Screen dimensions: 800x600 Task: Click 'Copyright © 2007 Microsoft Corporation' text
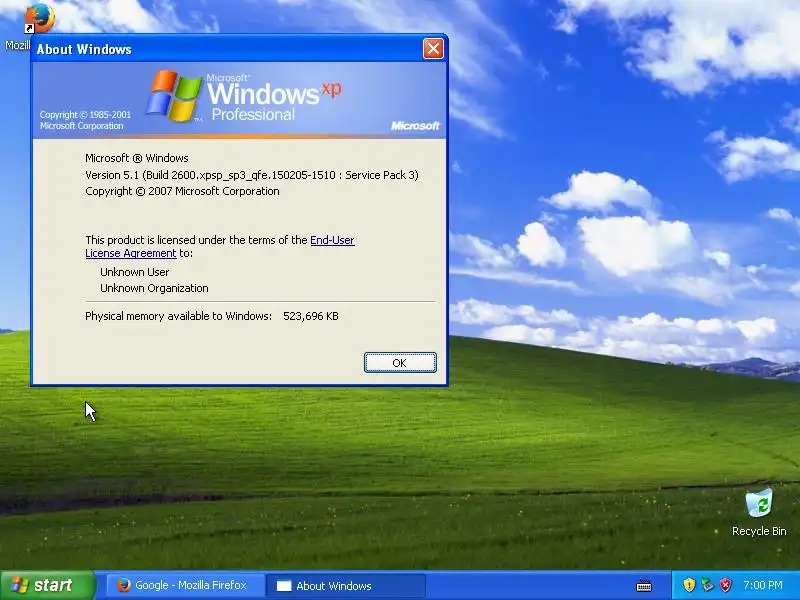click(x=182, y=191)
